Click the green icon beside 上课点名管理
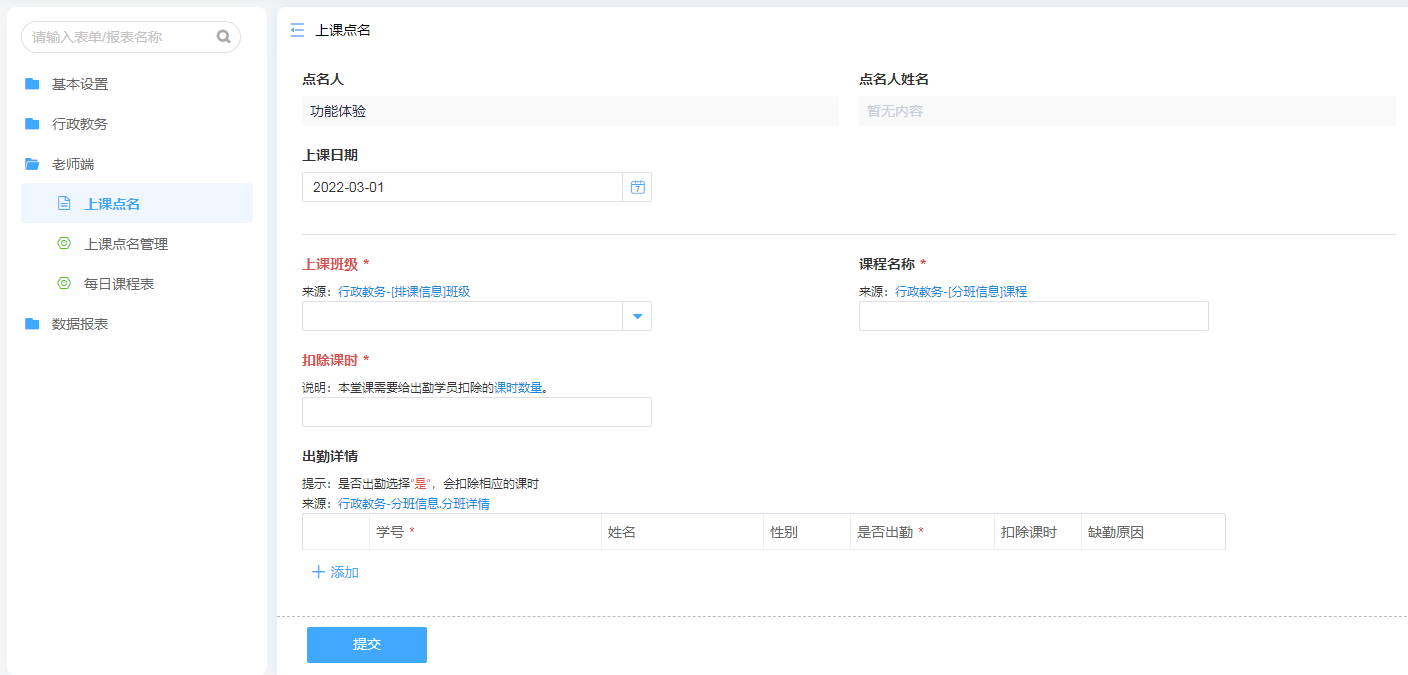This screenshot has width=1408, height=675. [64, 244]
